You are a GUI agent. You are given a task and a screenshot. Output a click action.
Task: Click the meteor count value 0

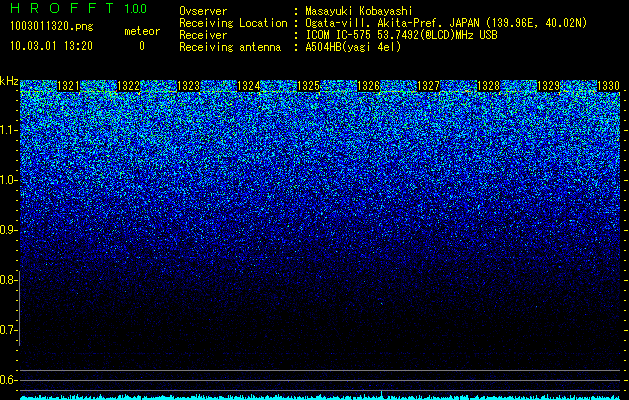pyautogui.click(x=142, y=46)
